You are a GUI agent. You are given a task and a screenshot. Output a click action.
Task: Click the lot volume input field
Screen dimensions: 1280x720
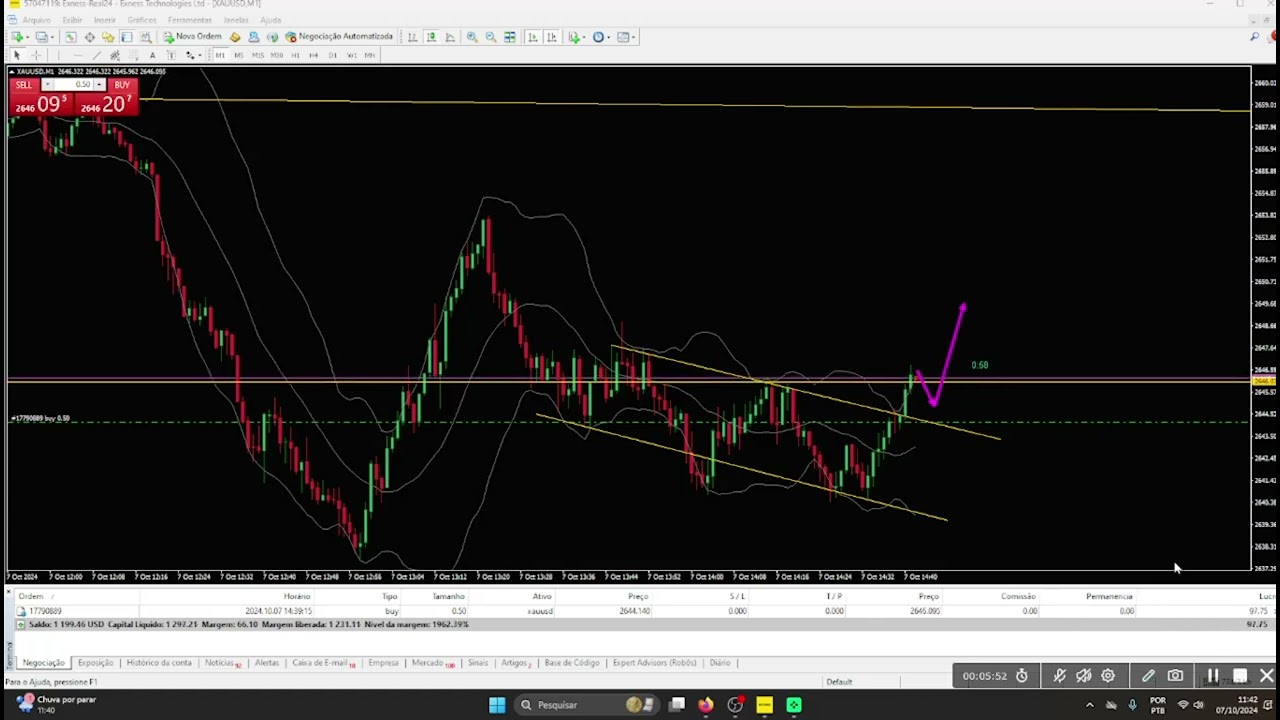(74, 85)
